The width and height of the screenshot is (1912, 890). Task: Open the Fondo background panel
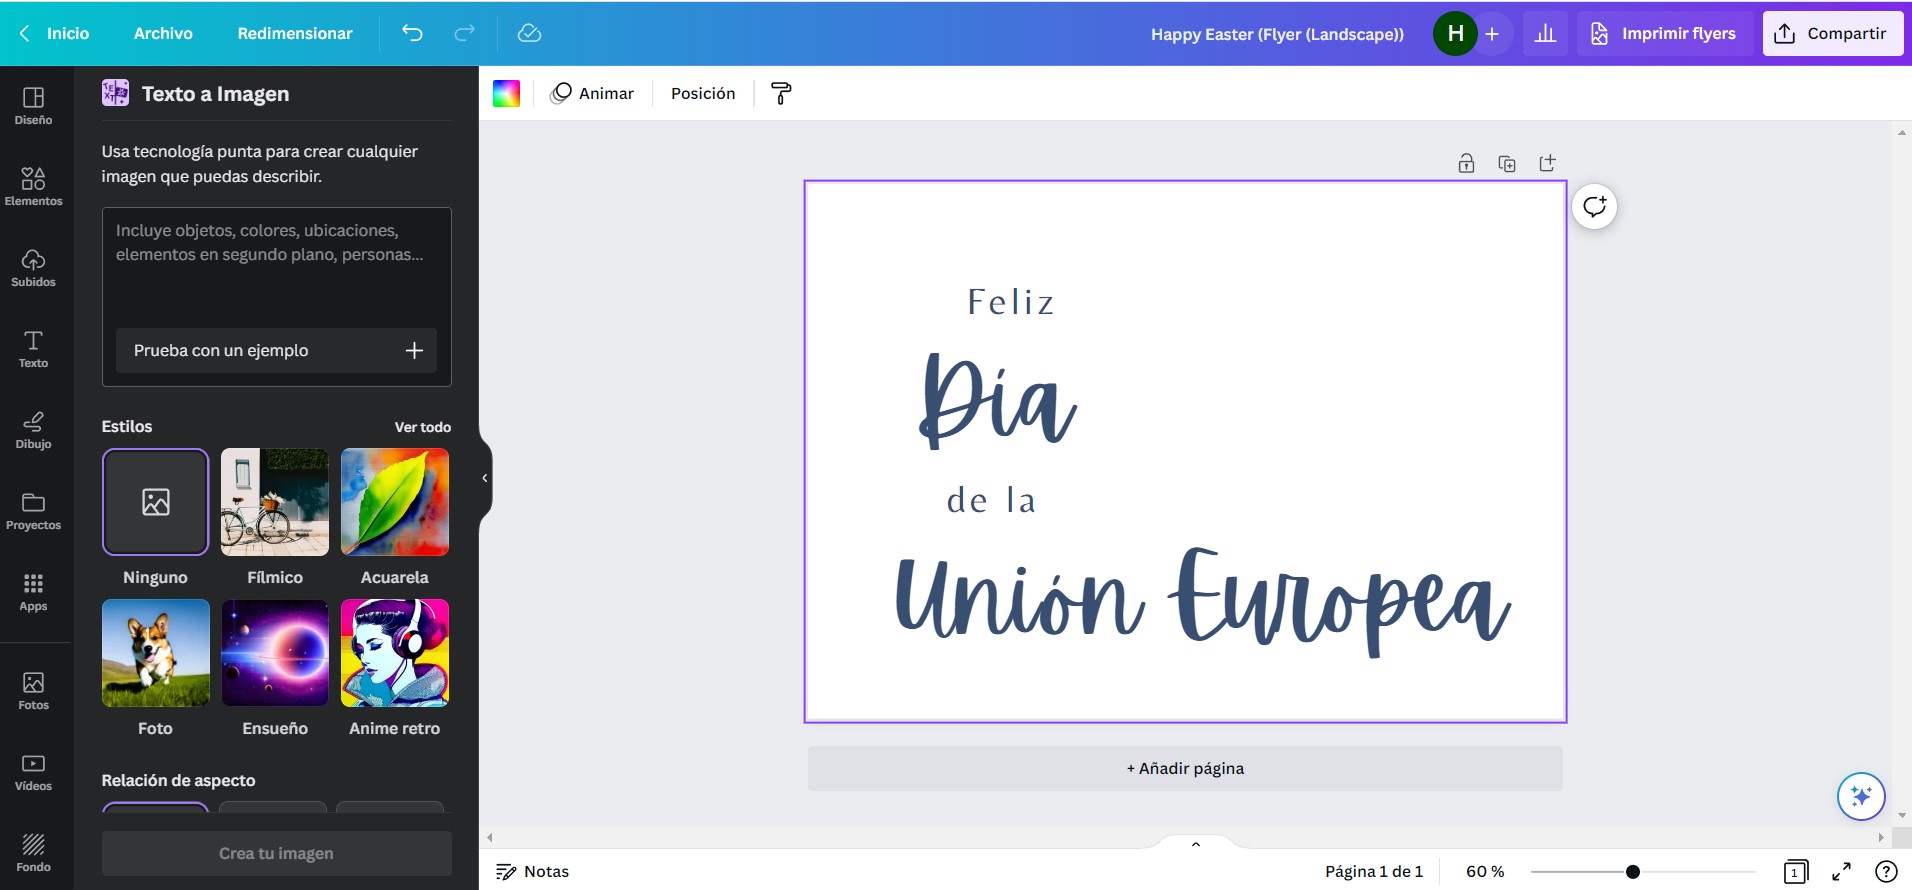click(33, 852)
